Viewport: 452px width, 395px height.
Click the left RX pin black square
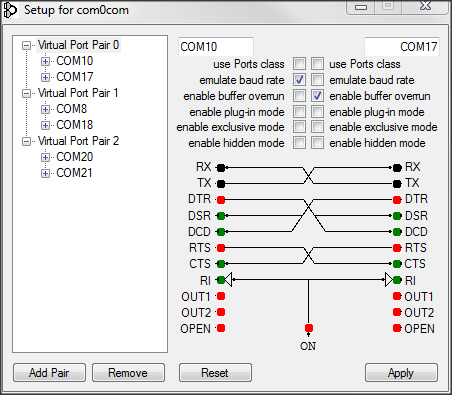click(221, 168)
